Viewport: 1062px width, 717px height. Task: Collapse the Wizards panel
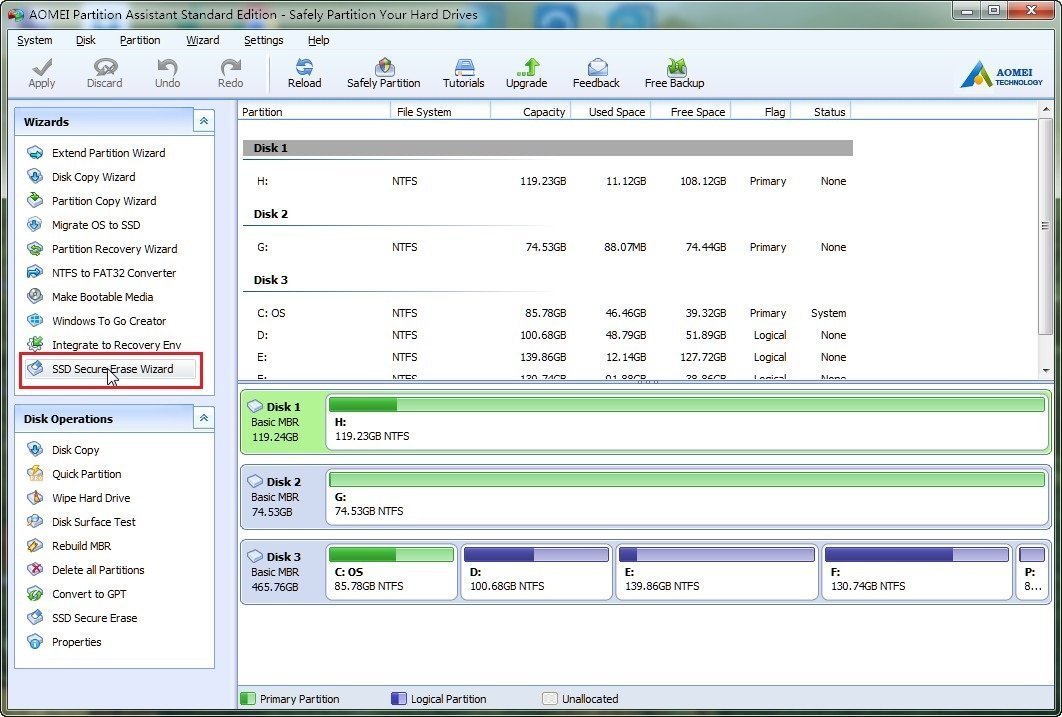click(x=203, y=121)
